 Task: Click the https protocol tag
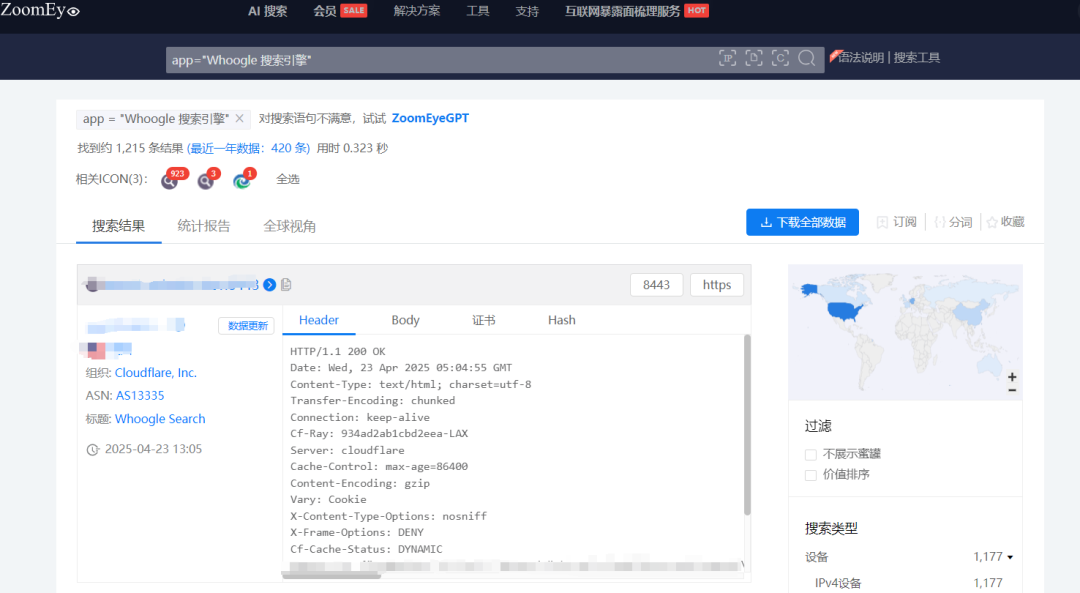[717, 284]
